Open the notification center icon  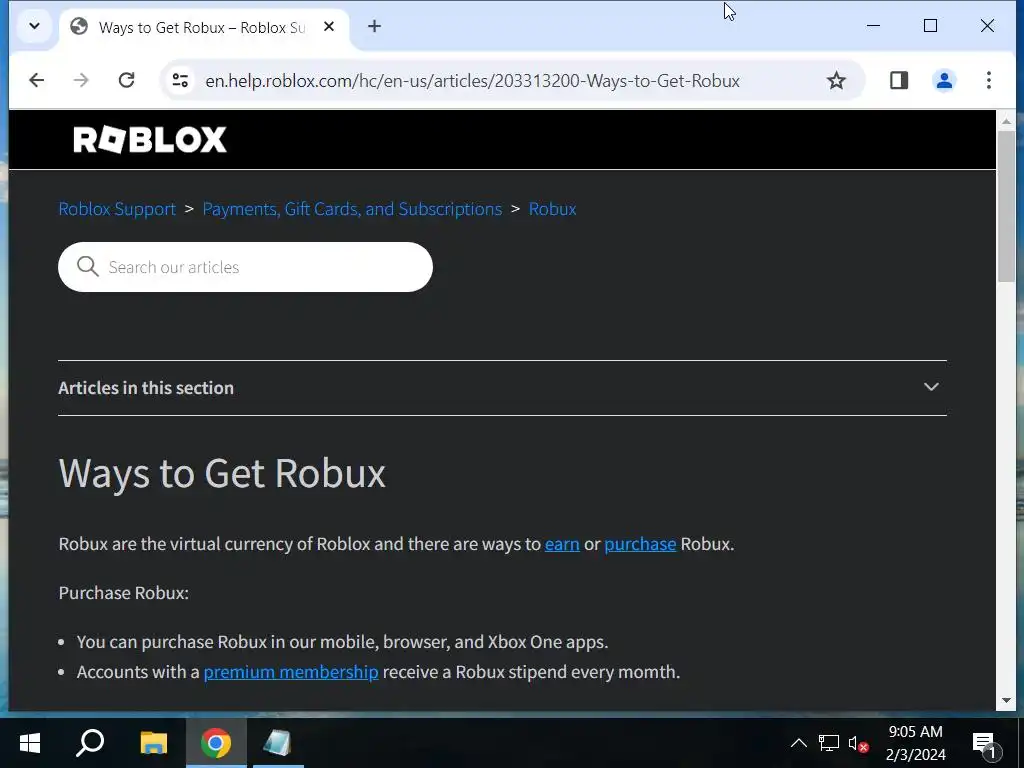985,744
